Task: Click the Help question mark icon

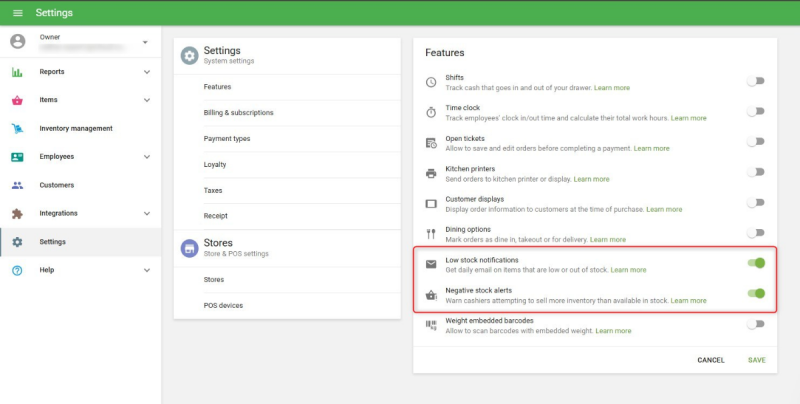Action: 17,270
